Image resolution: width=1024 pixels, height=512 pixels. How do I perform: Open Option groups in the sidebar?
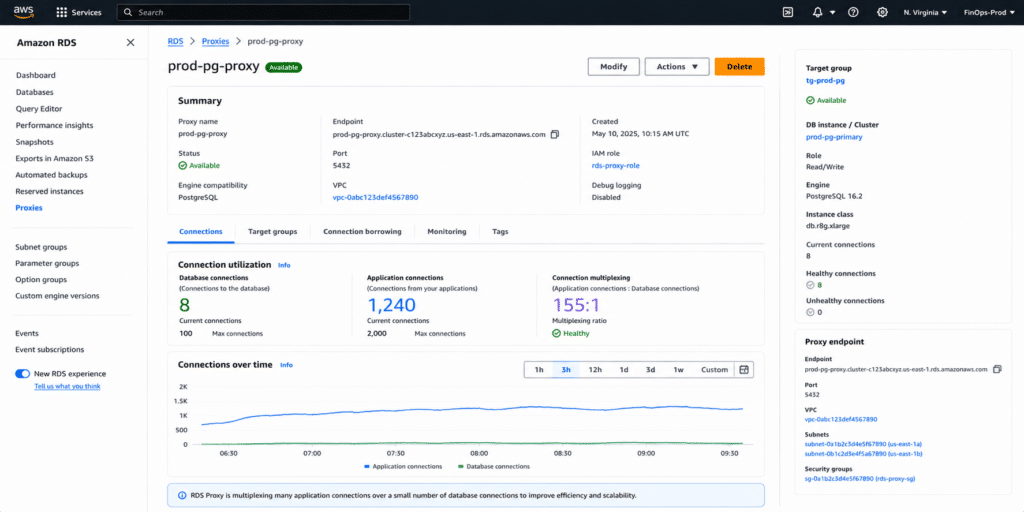coord(41,280)
